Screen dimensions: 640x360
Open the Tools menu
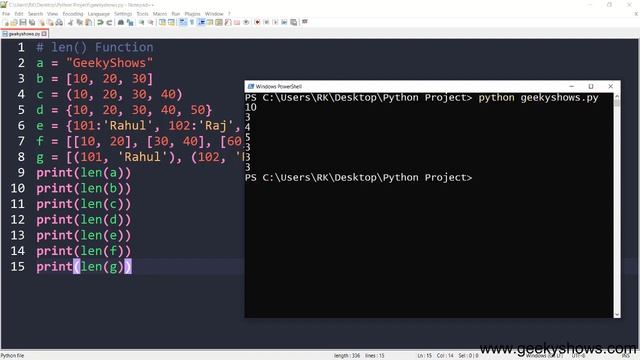pyautogui.click(x=142, y=14)
